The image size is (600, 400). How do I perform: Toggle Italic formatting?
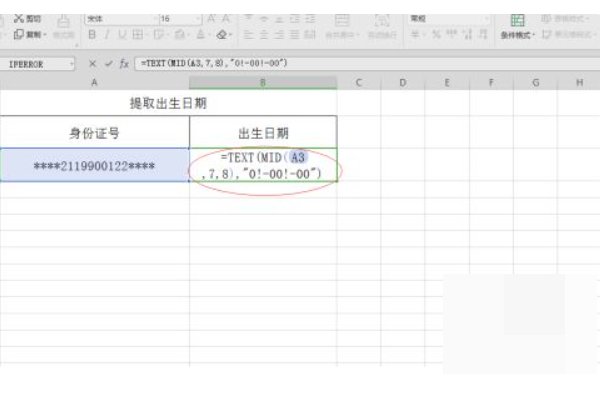(x=107, y=35)
